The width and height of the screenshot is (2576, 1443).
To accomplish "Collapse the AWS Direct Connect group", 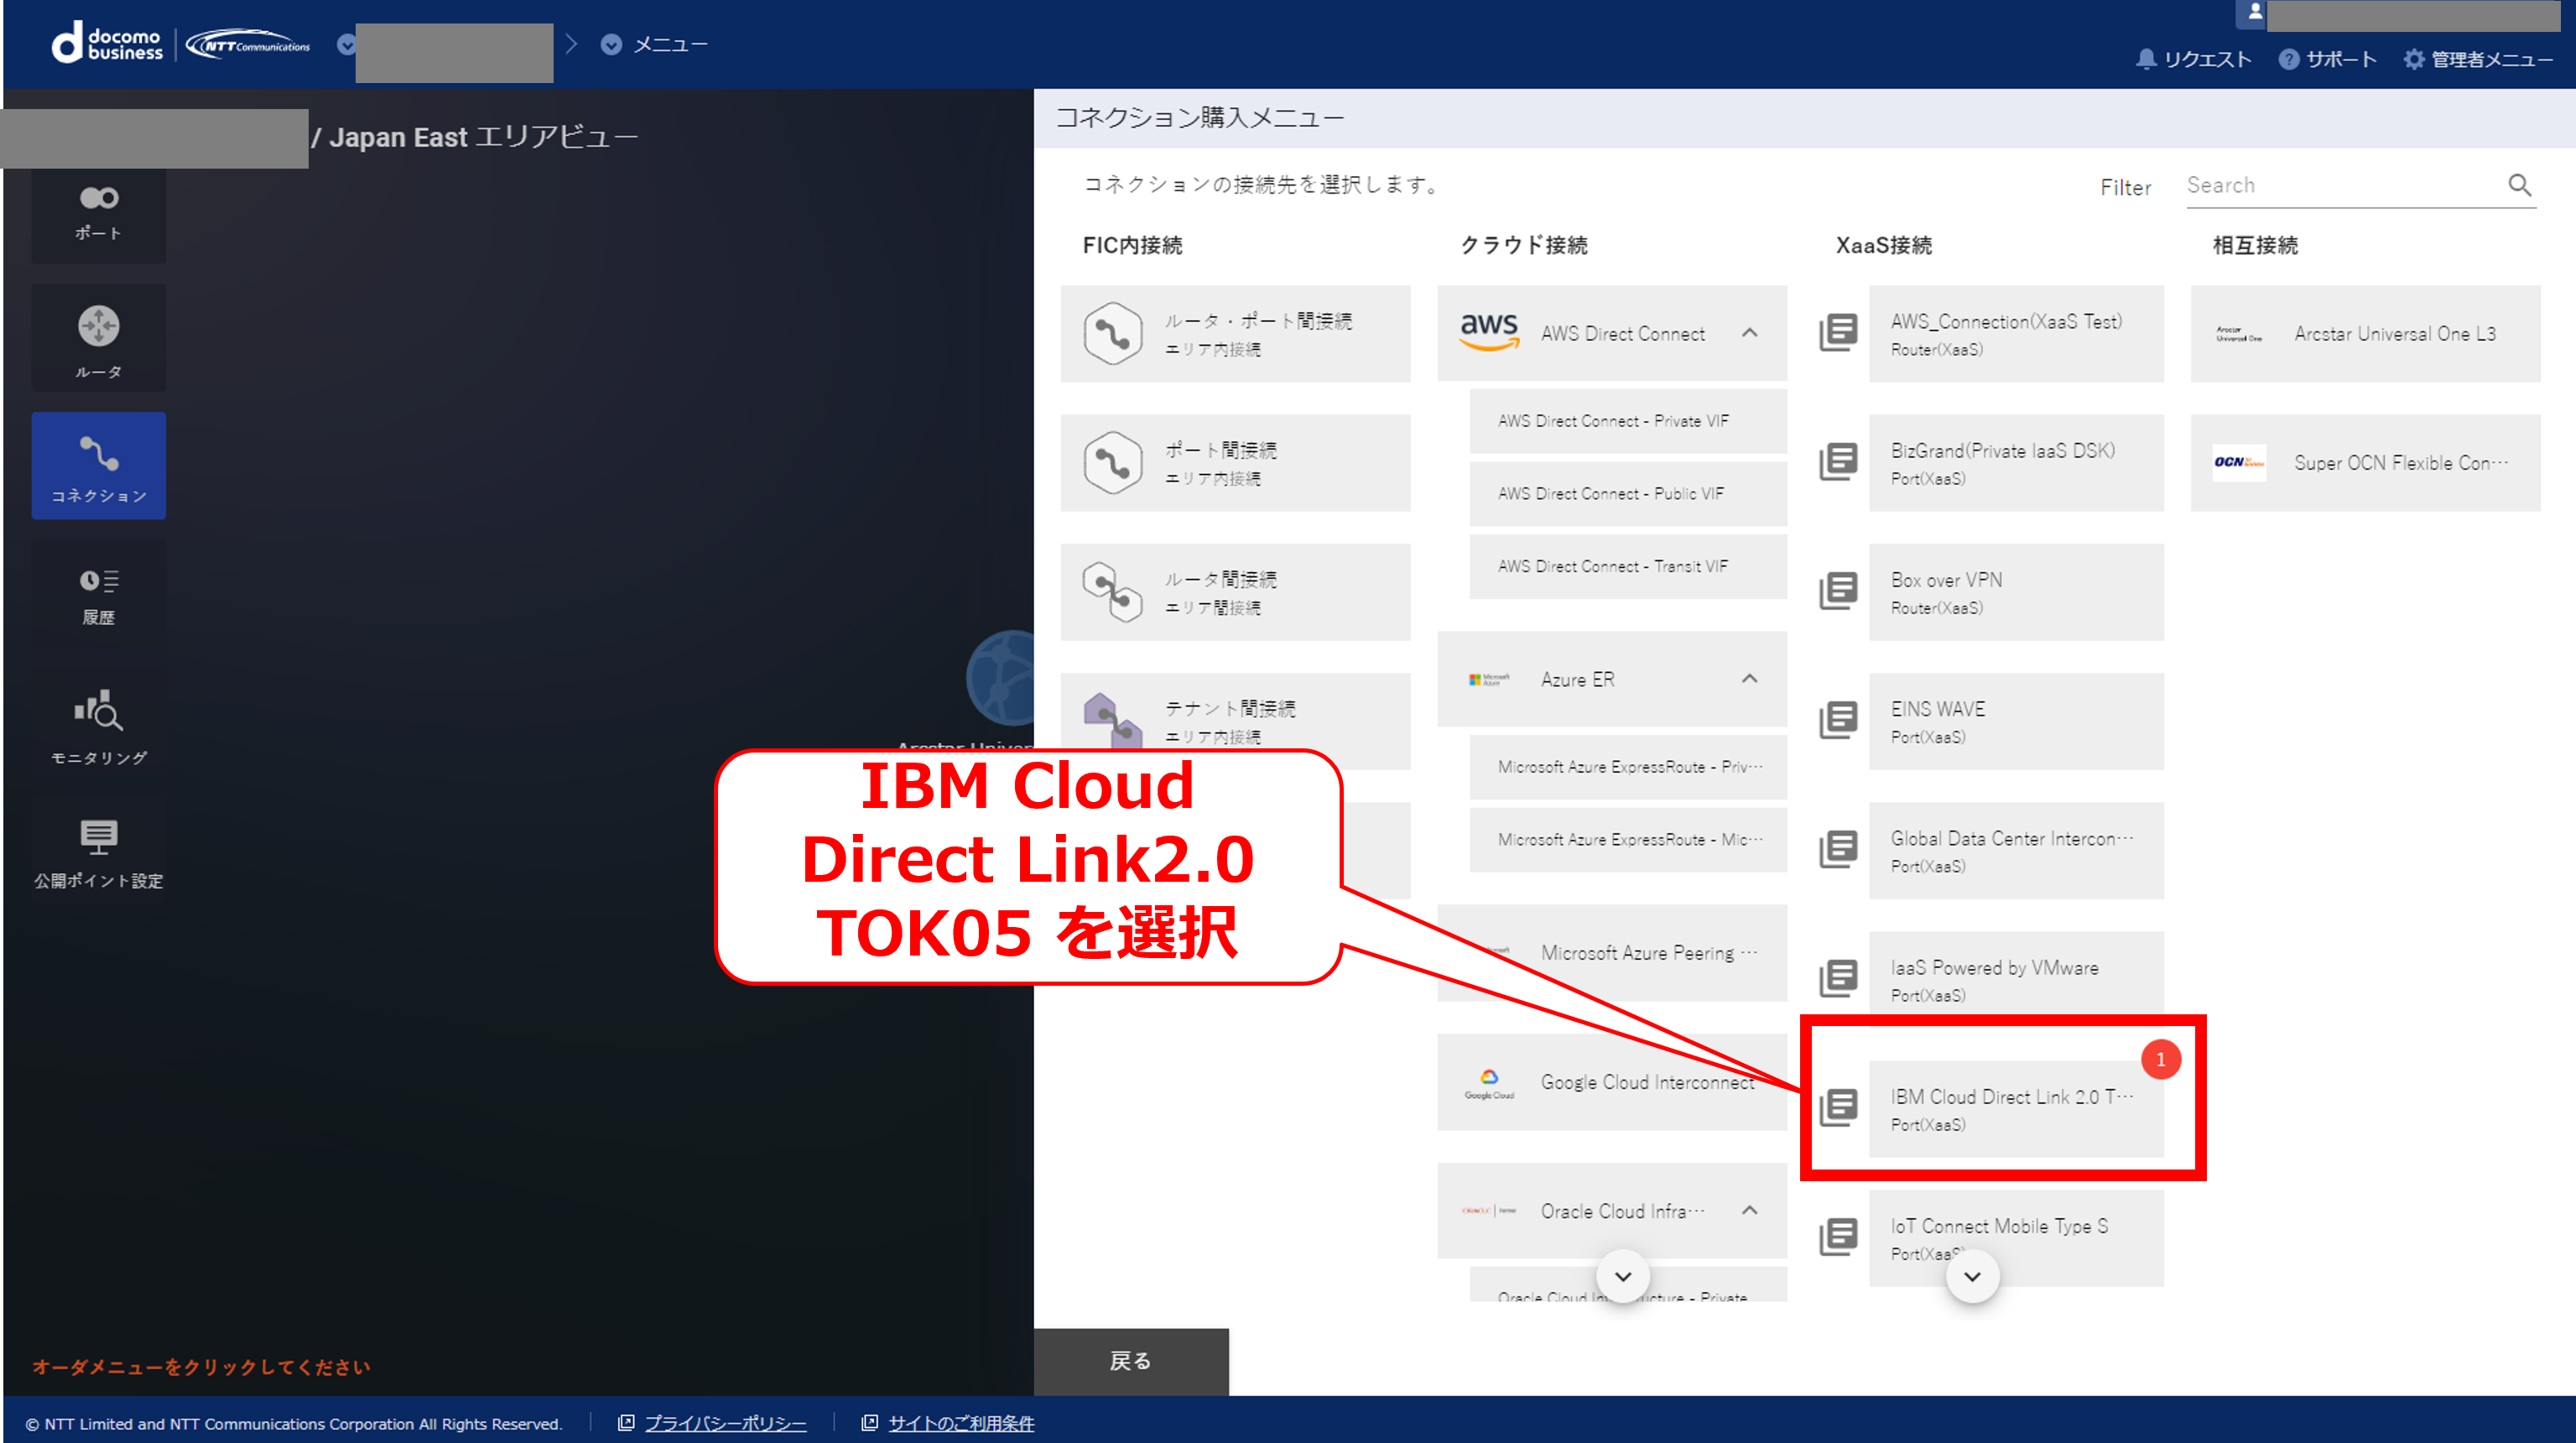I will pos(1749,333).
